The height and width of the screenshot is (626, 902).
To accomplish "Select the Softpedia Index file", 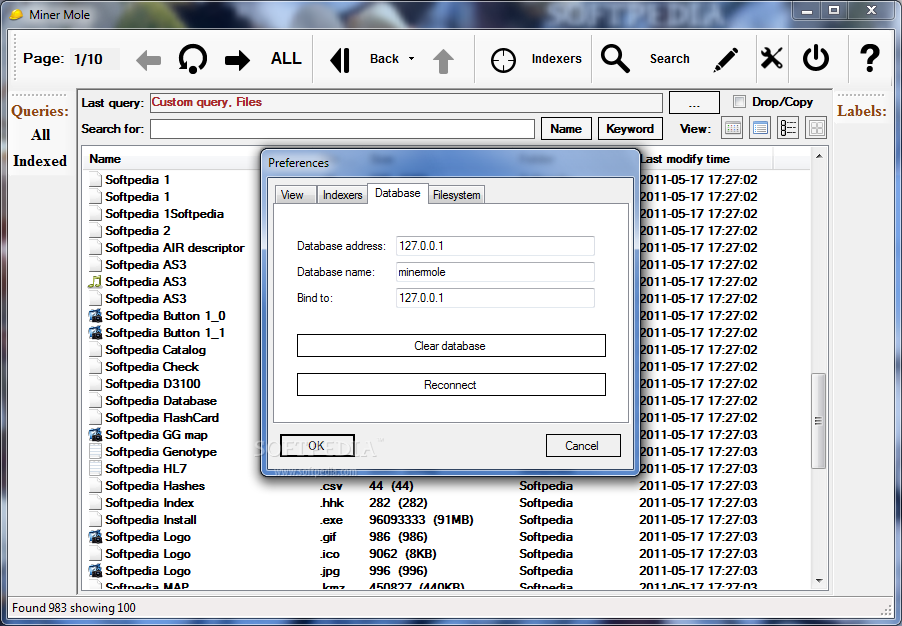I will pyautogui.click(x=150, y=503).
